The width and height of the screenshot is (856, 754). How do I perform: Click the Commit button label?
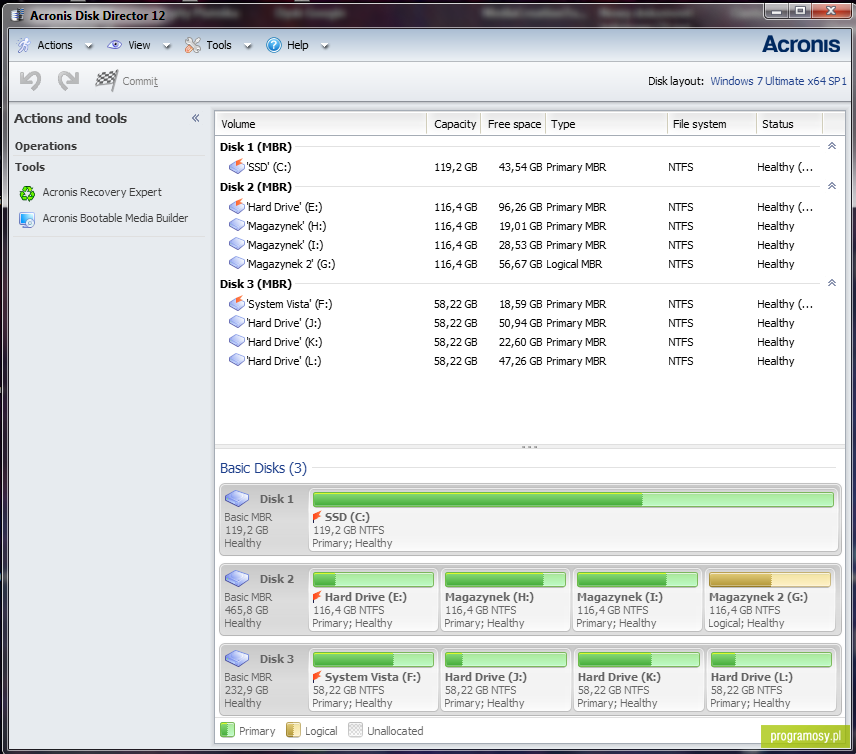pyautogui.click(x=140, y=81)
